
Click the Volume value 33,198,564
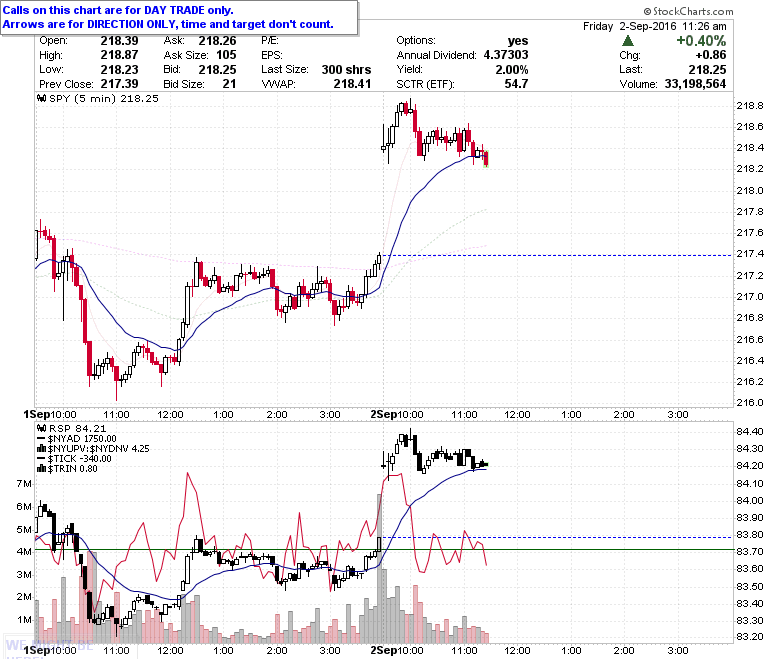point(695,84)
